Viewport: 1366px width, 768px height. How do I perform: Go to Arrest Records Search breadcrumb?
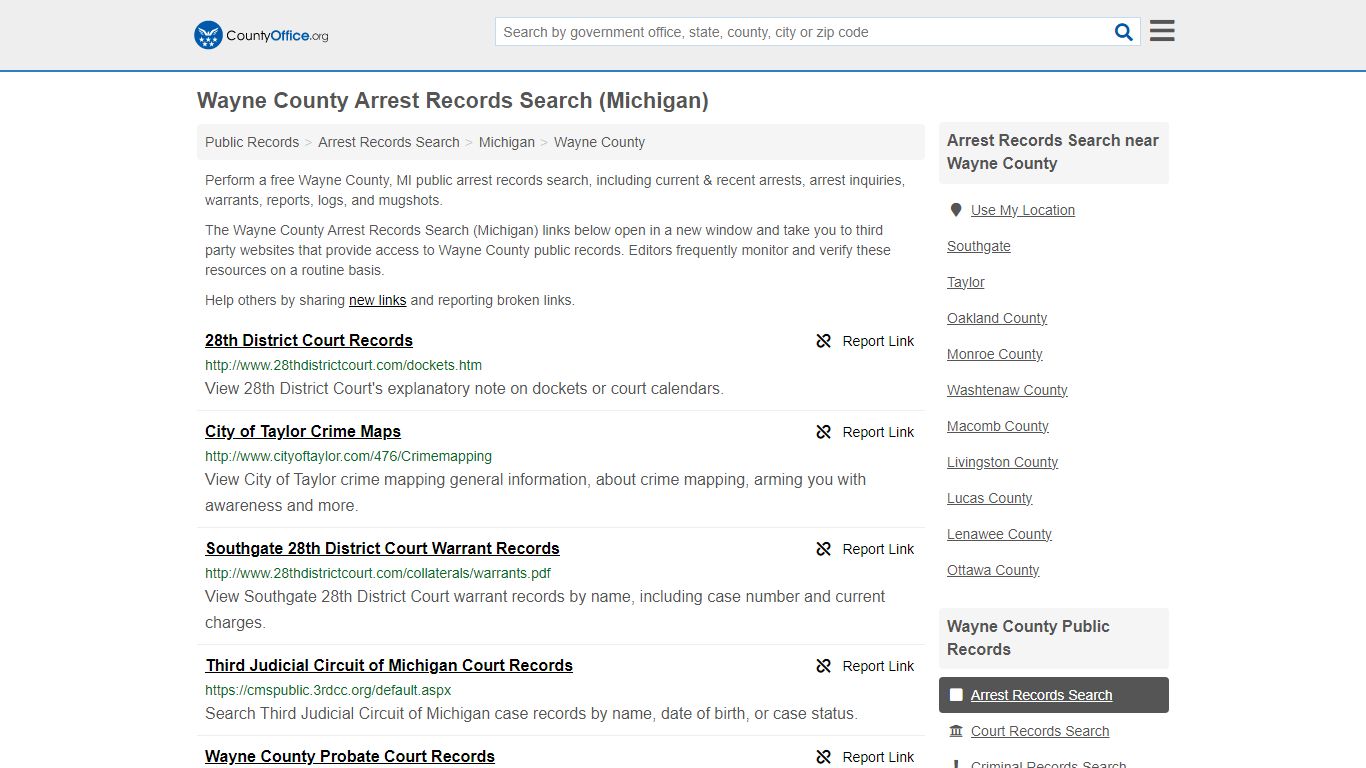(389, 142)
